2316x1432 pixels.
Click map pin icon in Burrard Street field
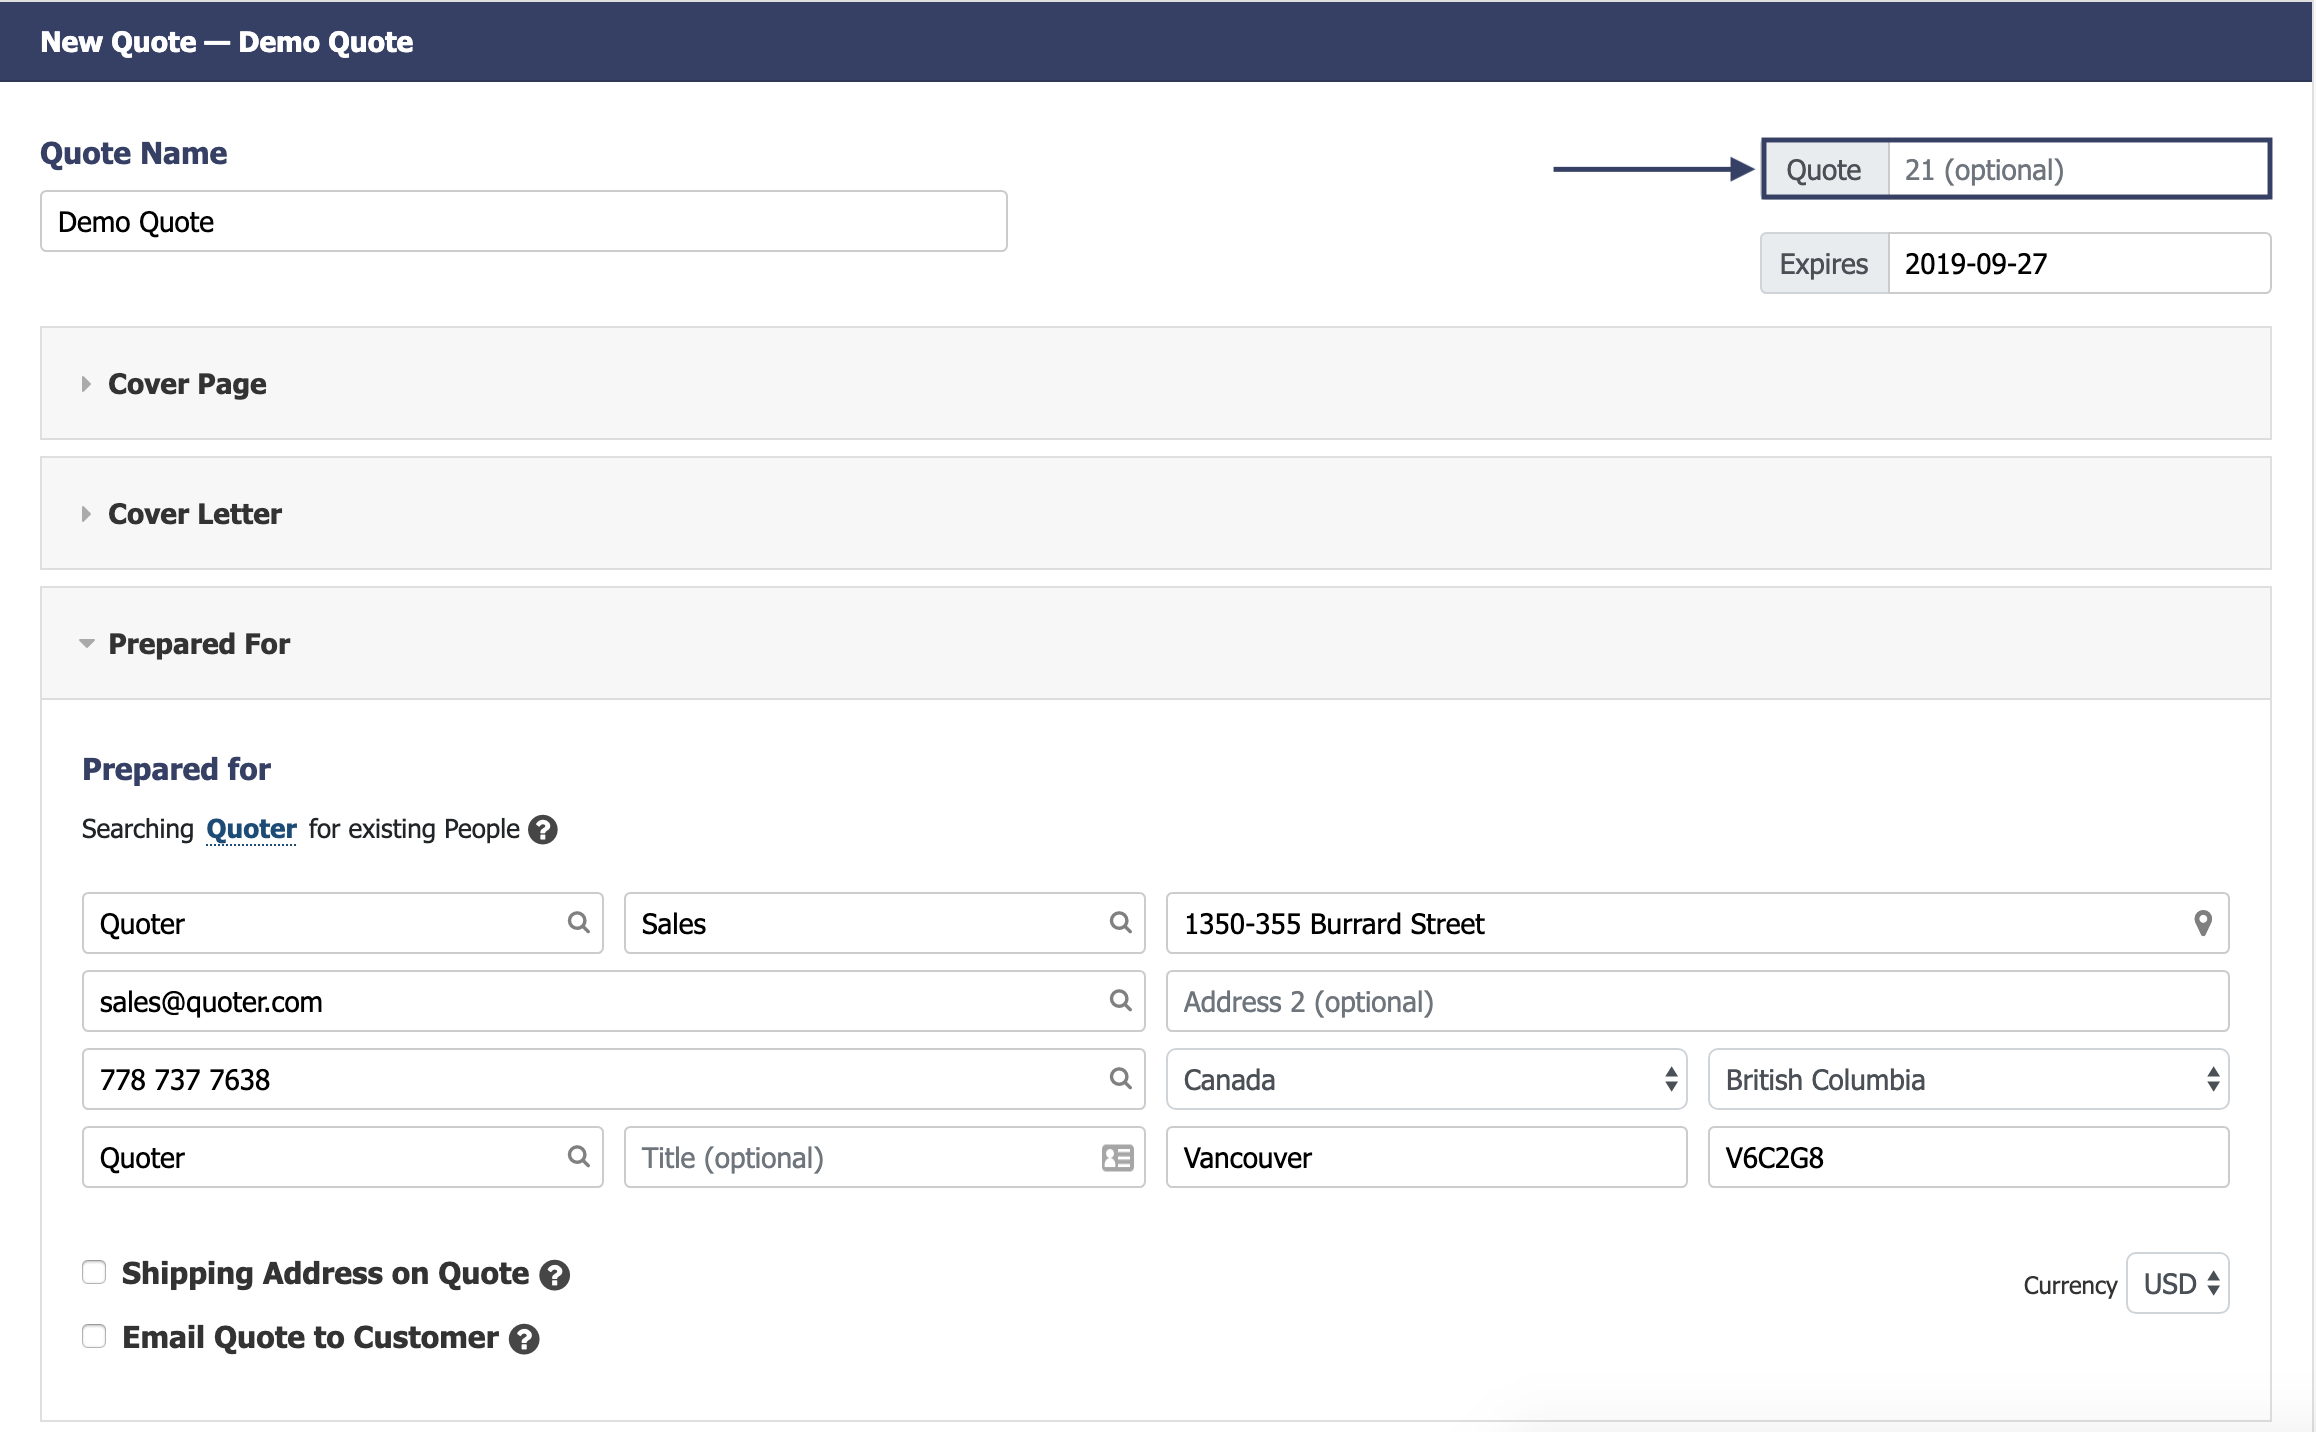tap(2202, 922)
